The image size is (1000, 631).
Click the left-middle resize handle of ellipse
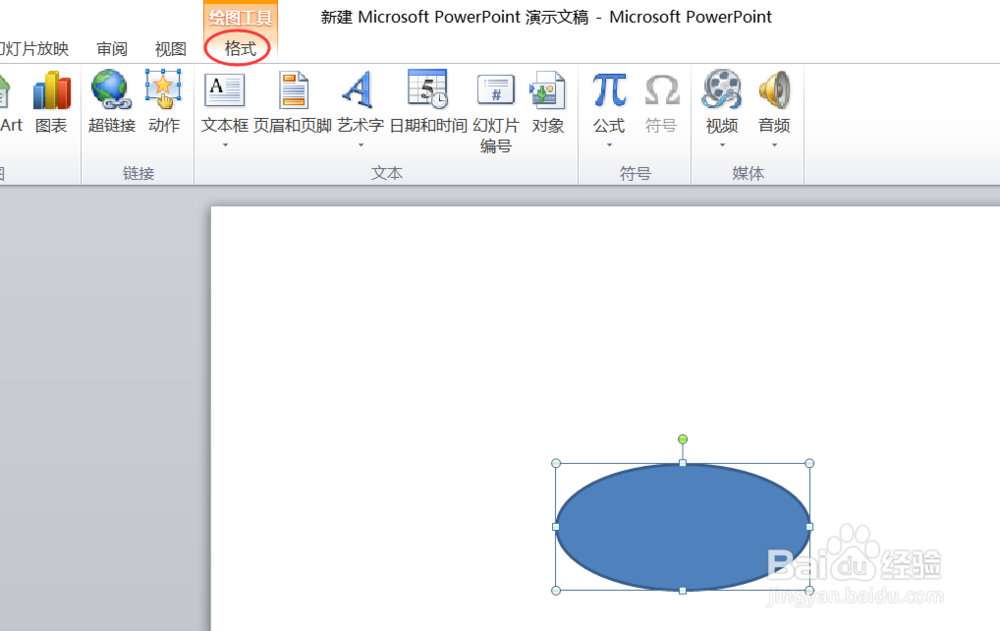(555, 527)
